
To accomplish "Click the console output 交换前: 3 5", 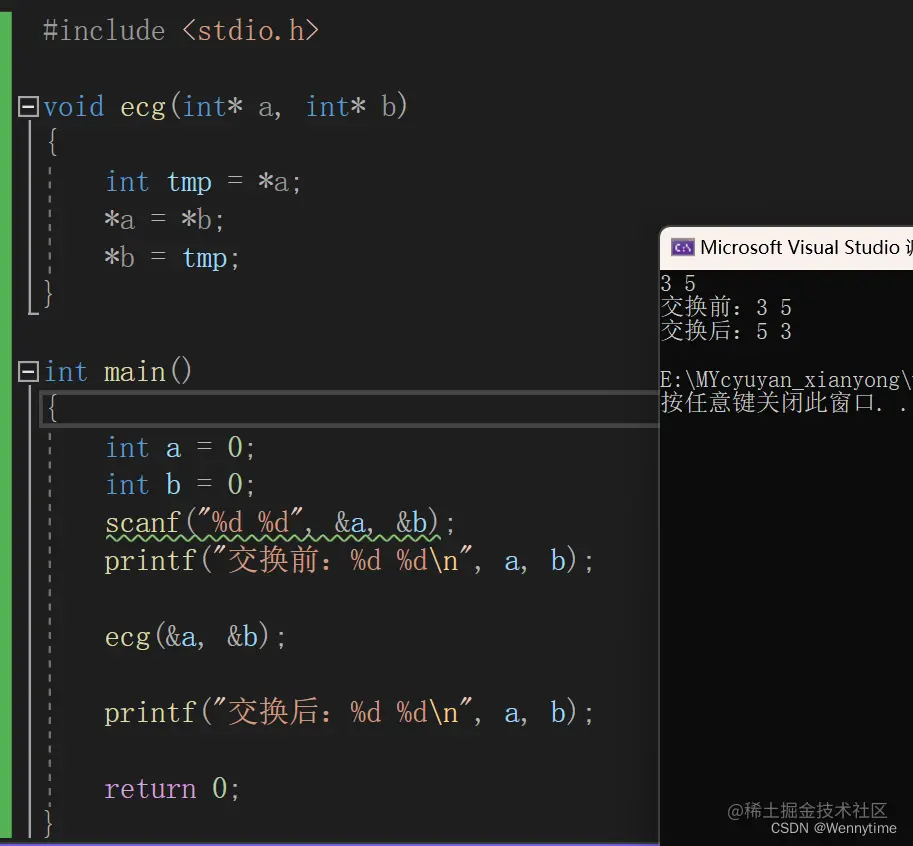I will pyautogui.click(x=726, y=307).
